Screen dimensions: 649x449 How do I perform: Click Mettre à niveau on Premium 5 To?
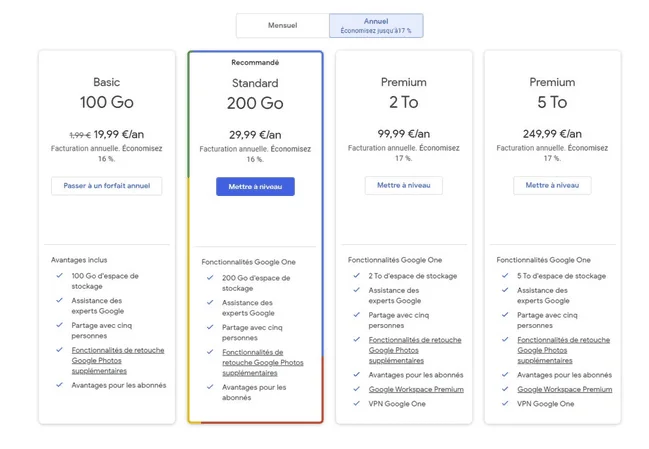(x=552, y=185)
